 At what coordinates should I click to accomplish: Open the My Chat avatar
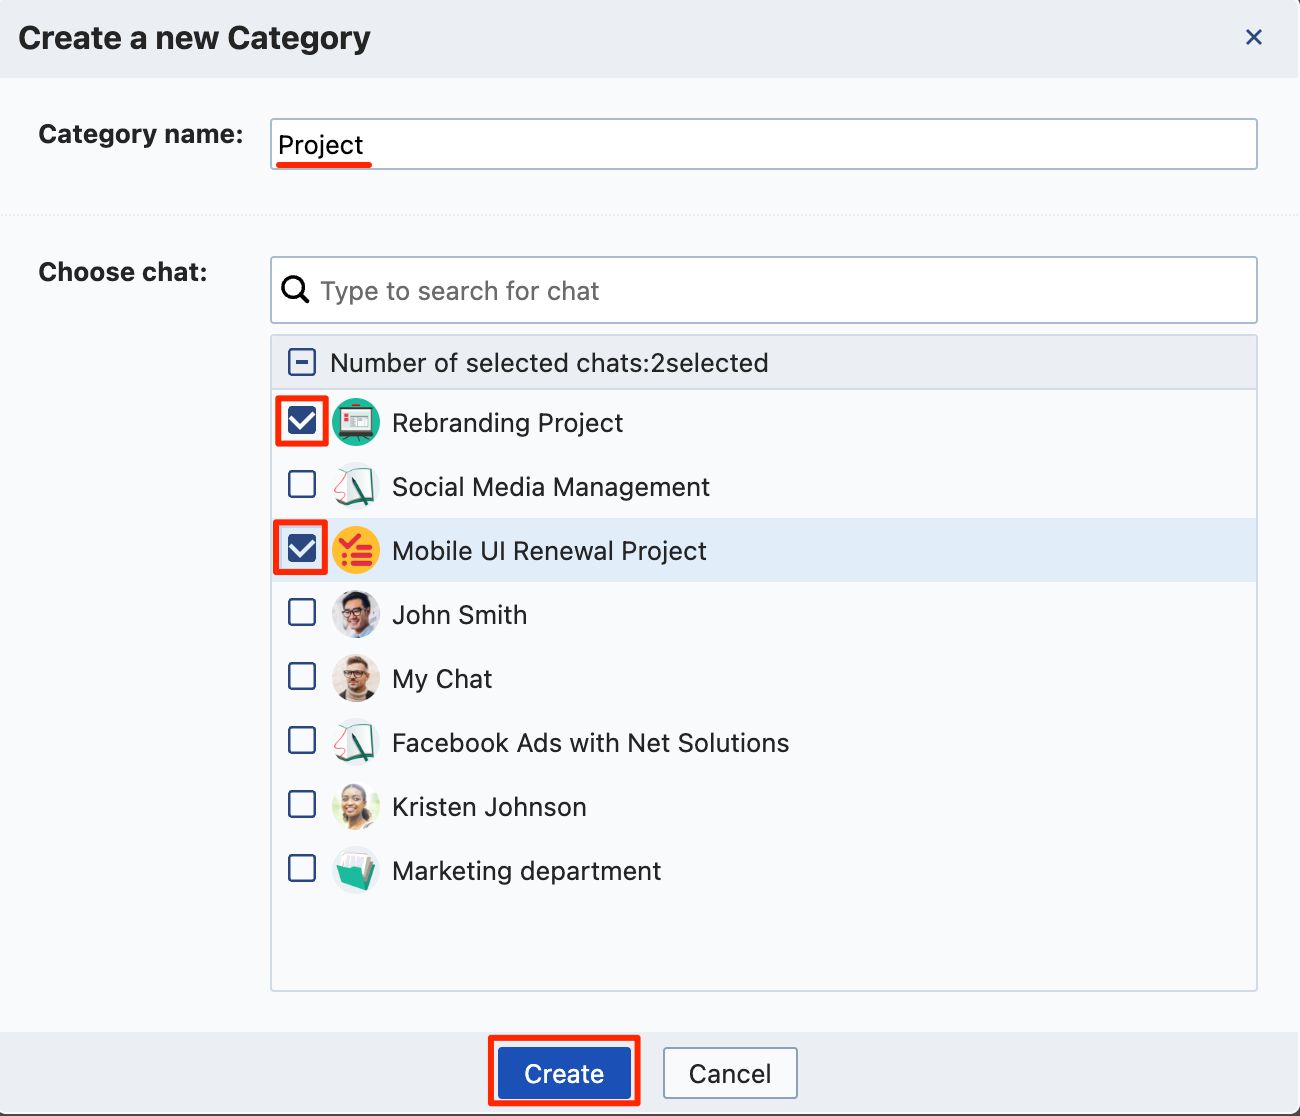pyautogui.click(x=356, y=678)
